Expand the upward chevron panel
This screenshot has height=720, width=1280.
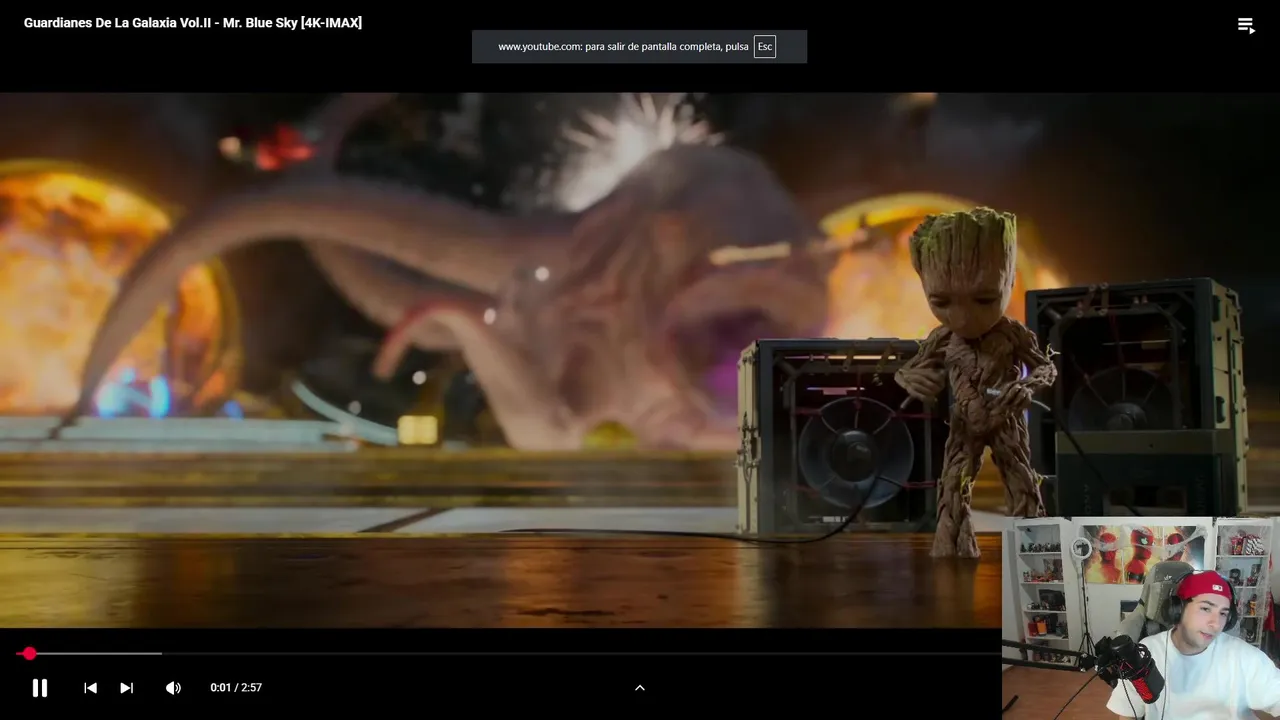coord(640,688)
